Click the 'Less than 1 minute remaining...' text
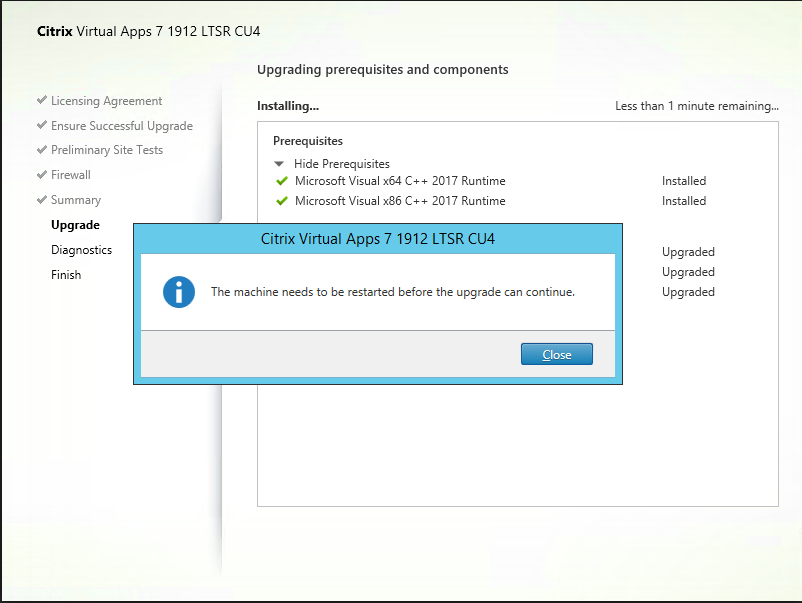 coord(697,106)
